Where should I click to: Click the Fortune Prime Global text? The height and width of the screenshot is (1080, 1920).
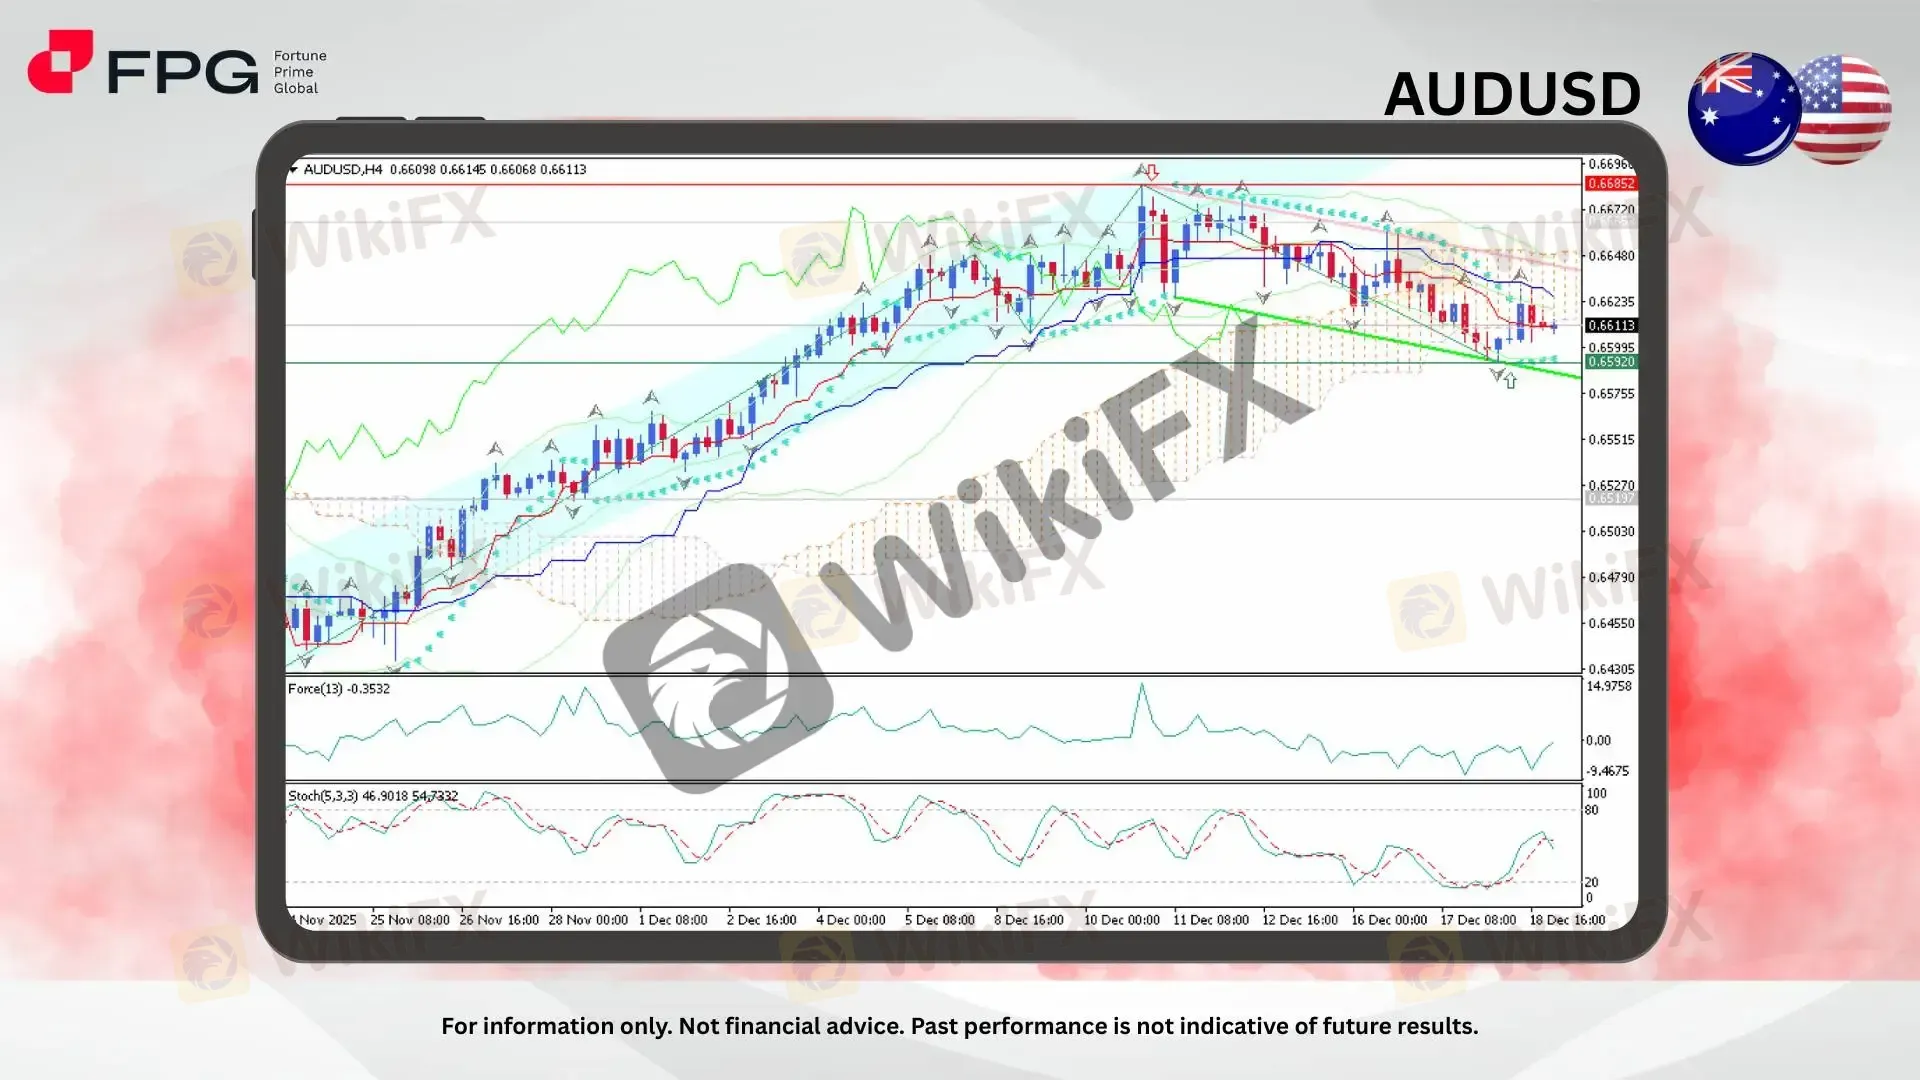coord(299,72)
